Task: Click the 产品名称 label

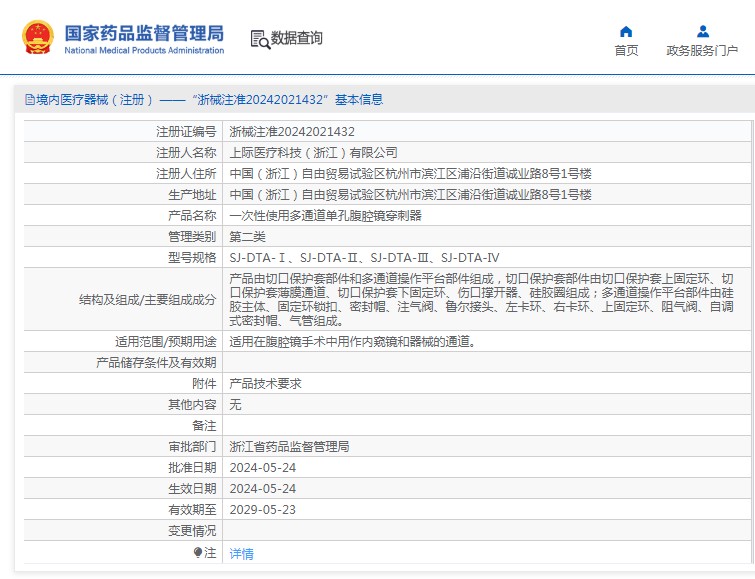Action: pyautogui.click(x=192, y=215)
